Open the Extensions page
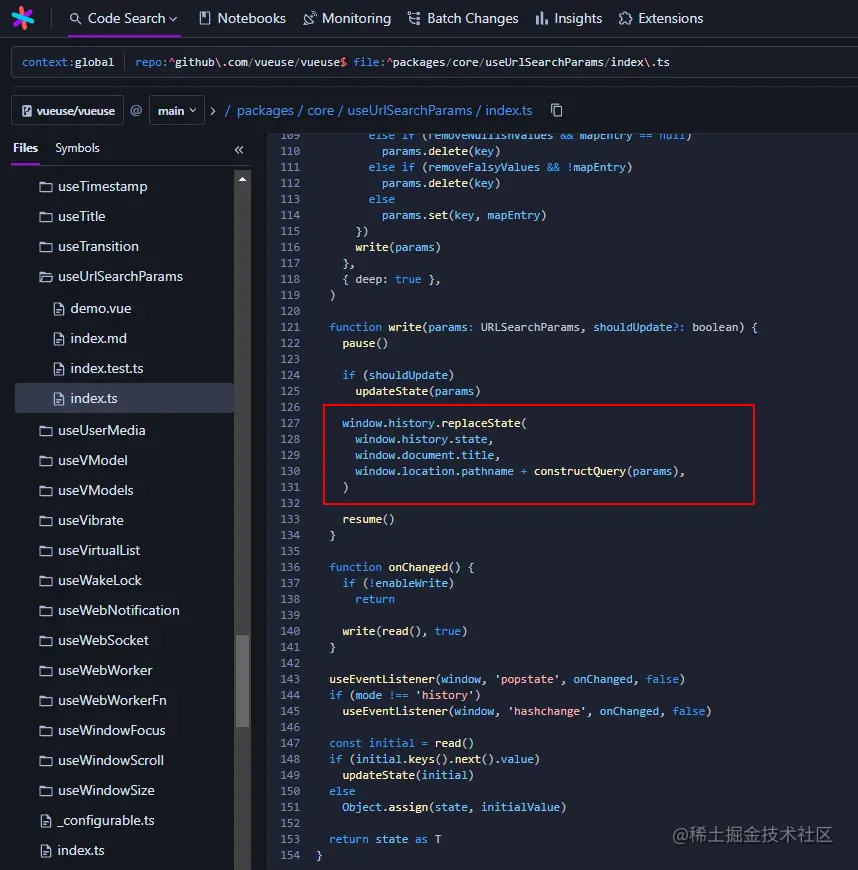Screen dimensions: 858x870 (x=660, y=18)
